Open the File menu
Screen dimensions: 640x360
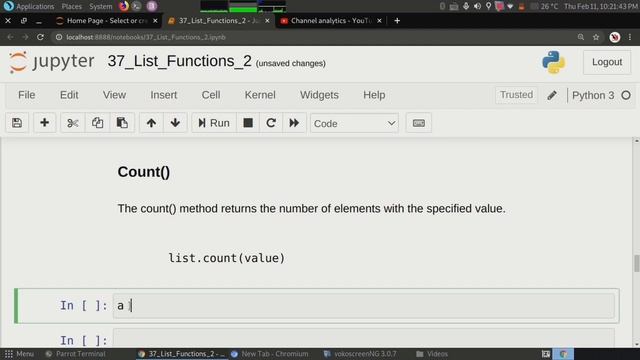coord(27,95)
